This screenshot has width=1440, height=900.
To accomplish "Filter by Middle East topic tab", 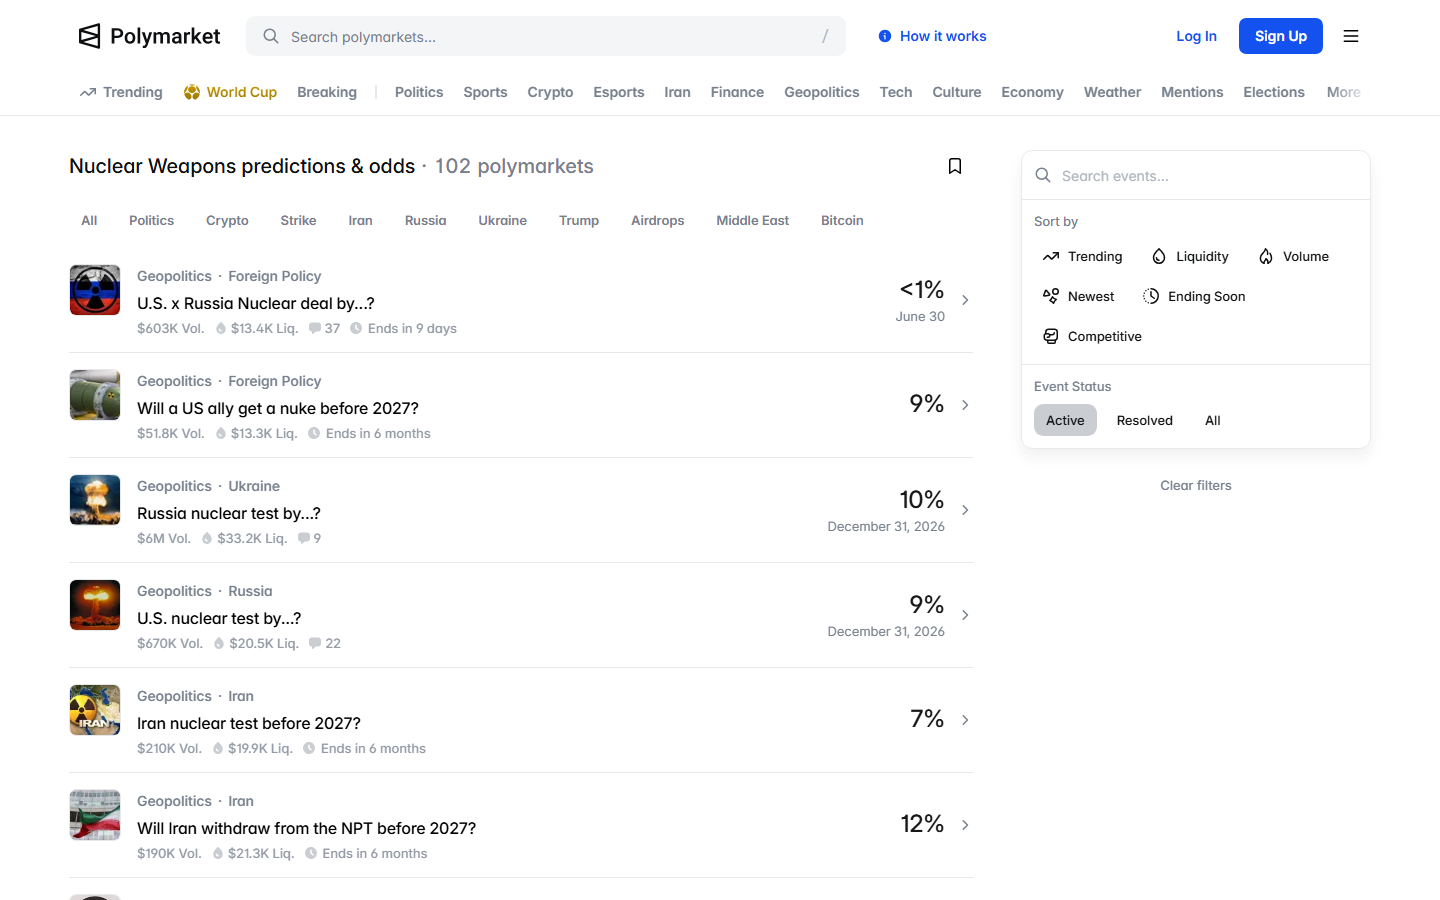I will click(752, 220).
